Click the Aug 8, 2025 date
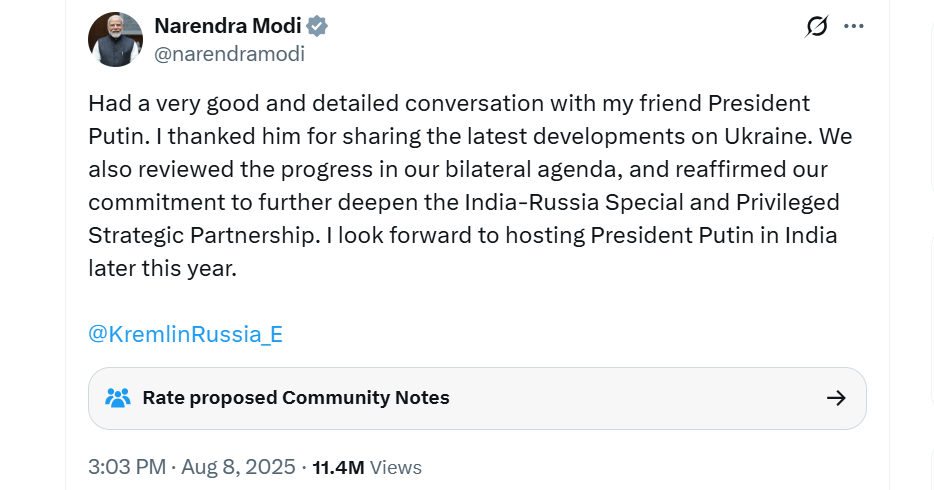The width and height of the screenshot is (934, 490). [x=238, y=467]
